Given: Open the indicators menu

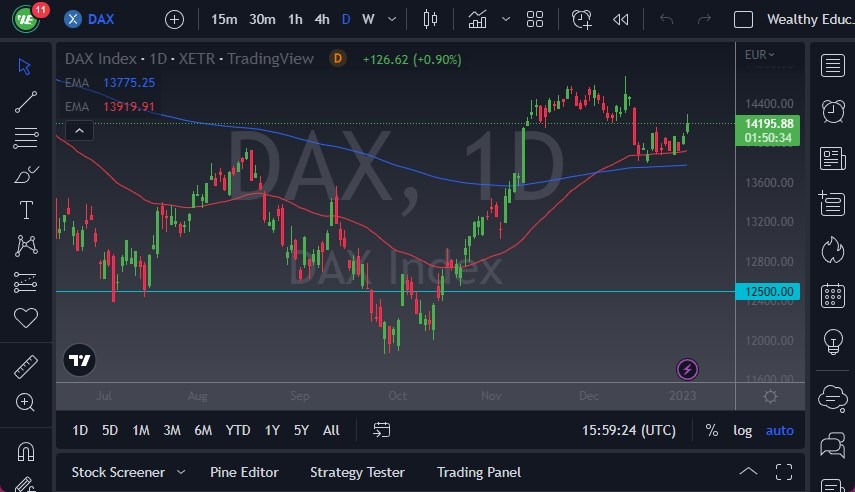Looking at the screenshot, I should click(477, 20).
